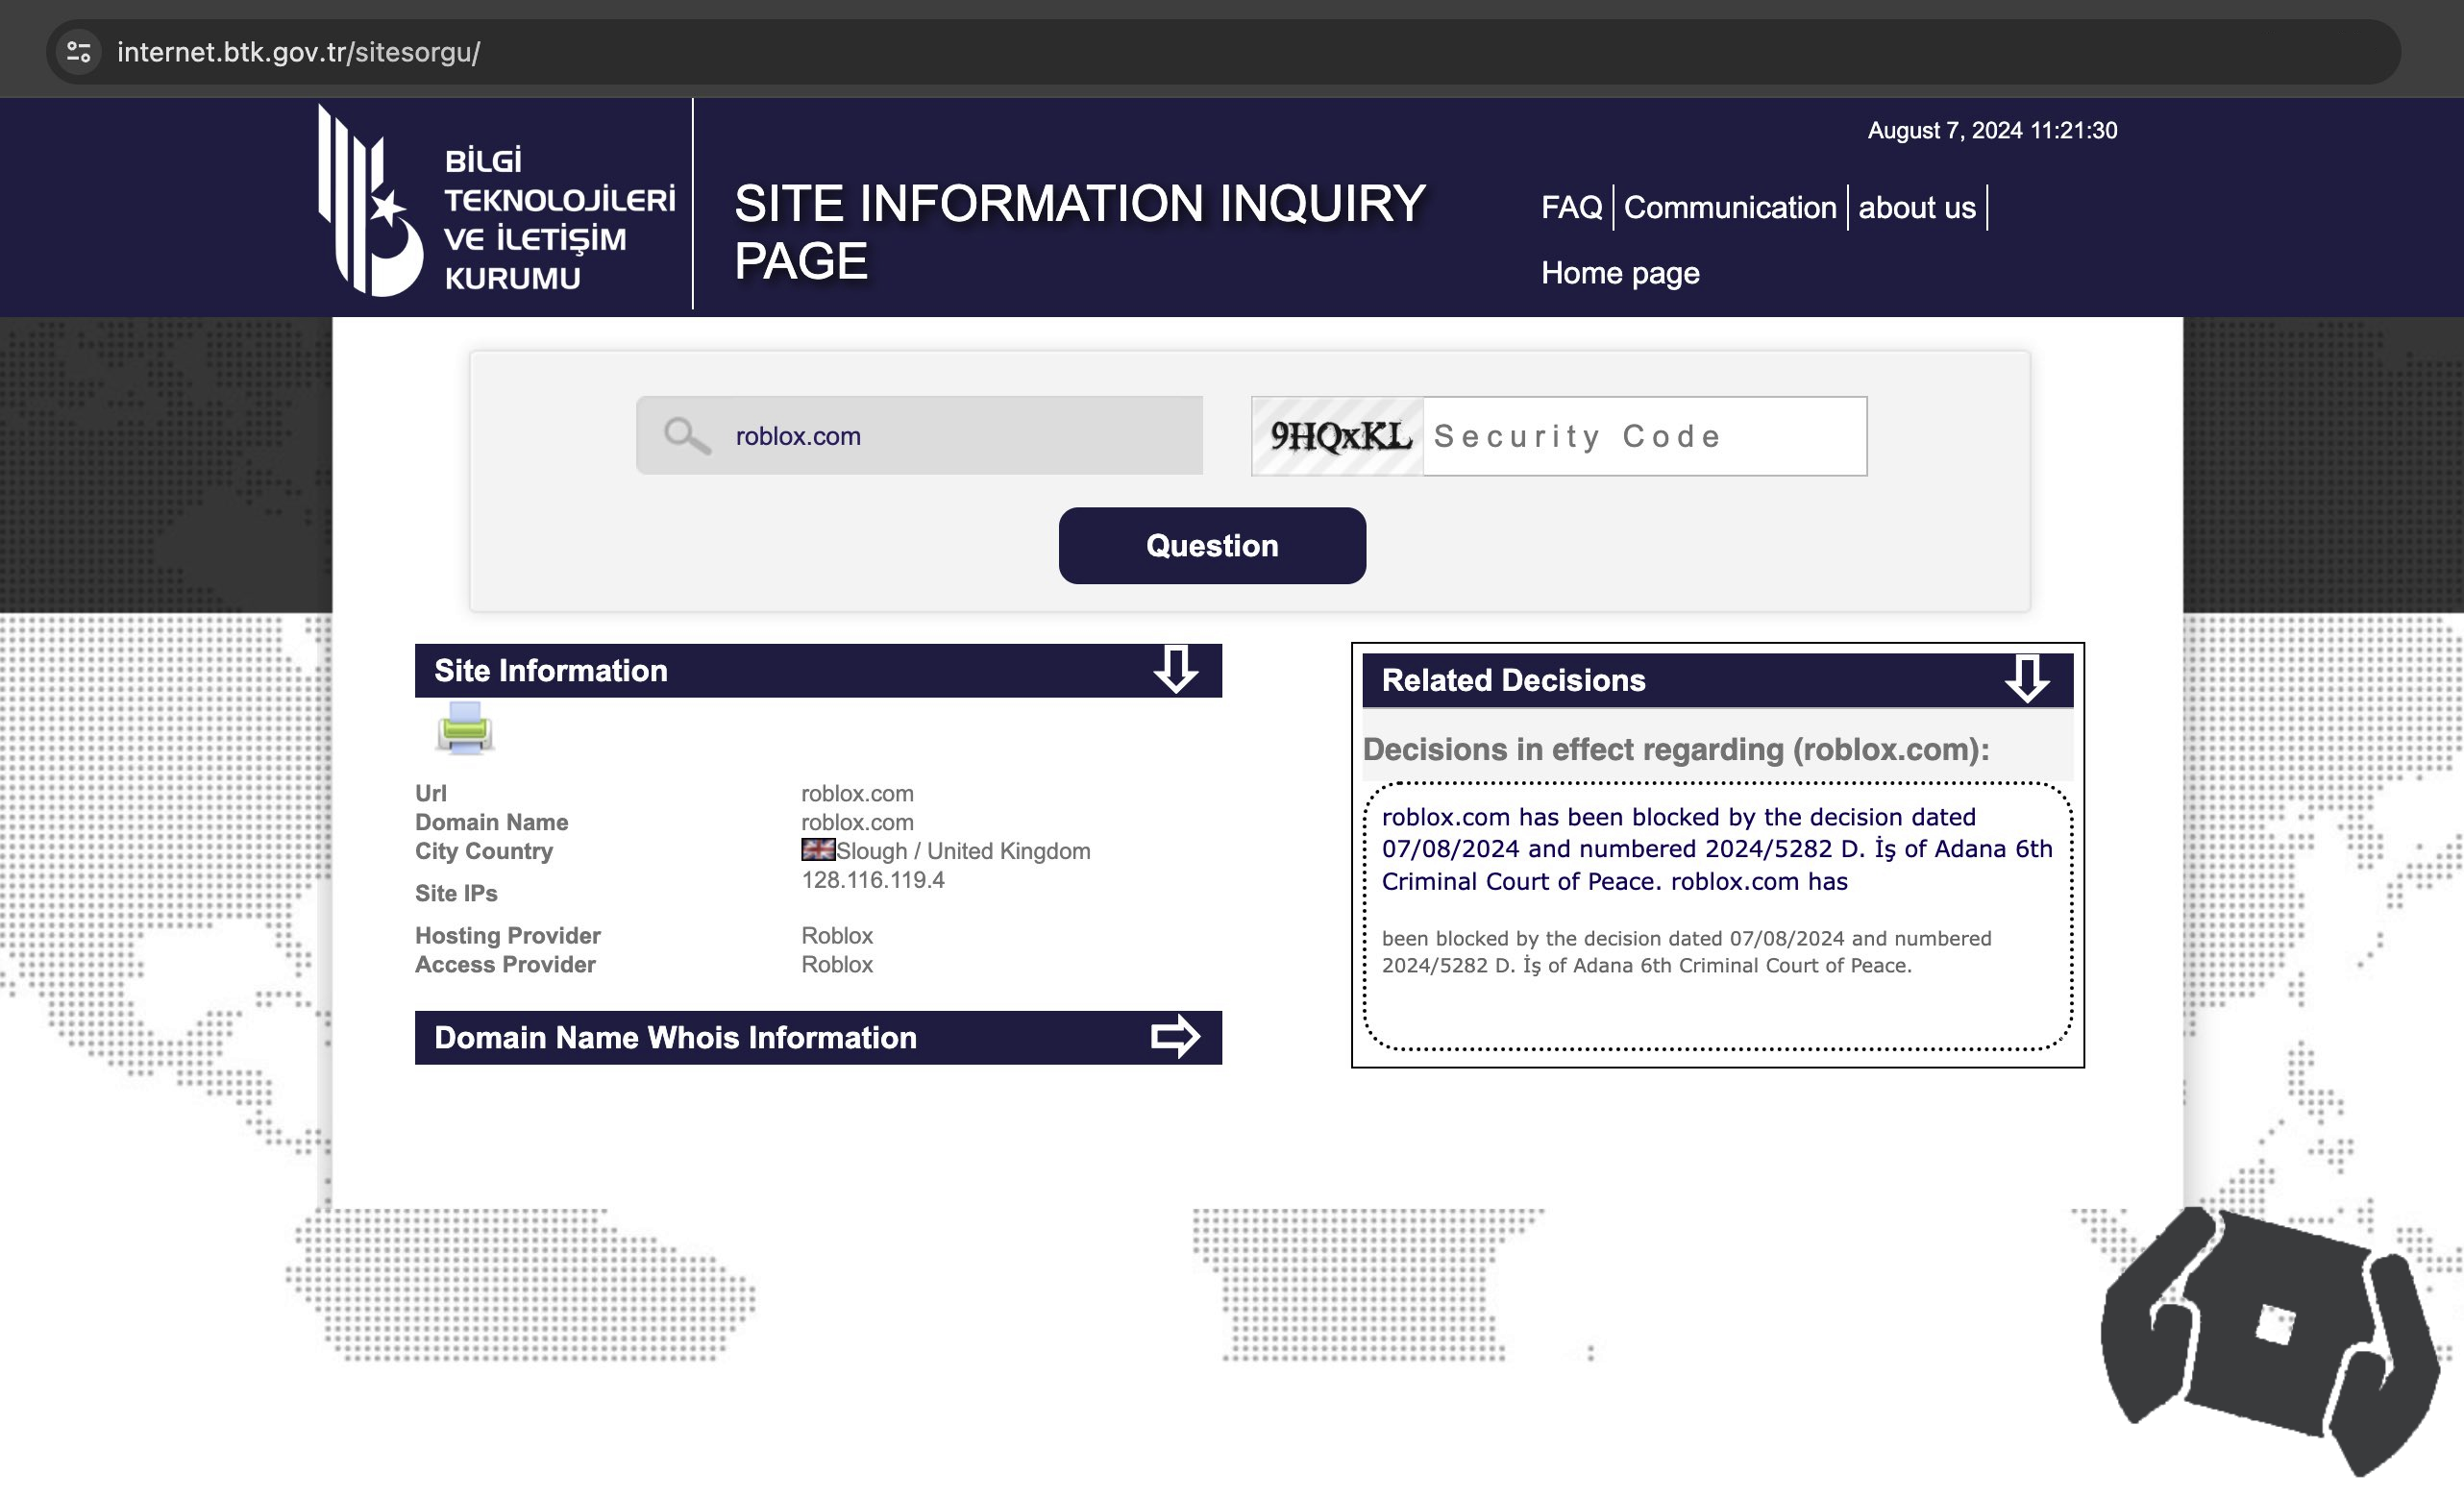The width and height of the screenshot is (2464, 1499).
Task: Click the large blue blocked decision text
Action: pos(1717,849)
